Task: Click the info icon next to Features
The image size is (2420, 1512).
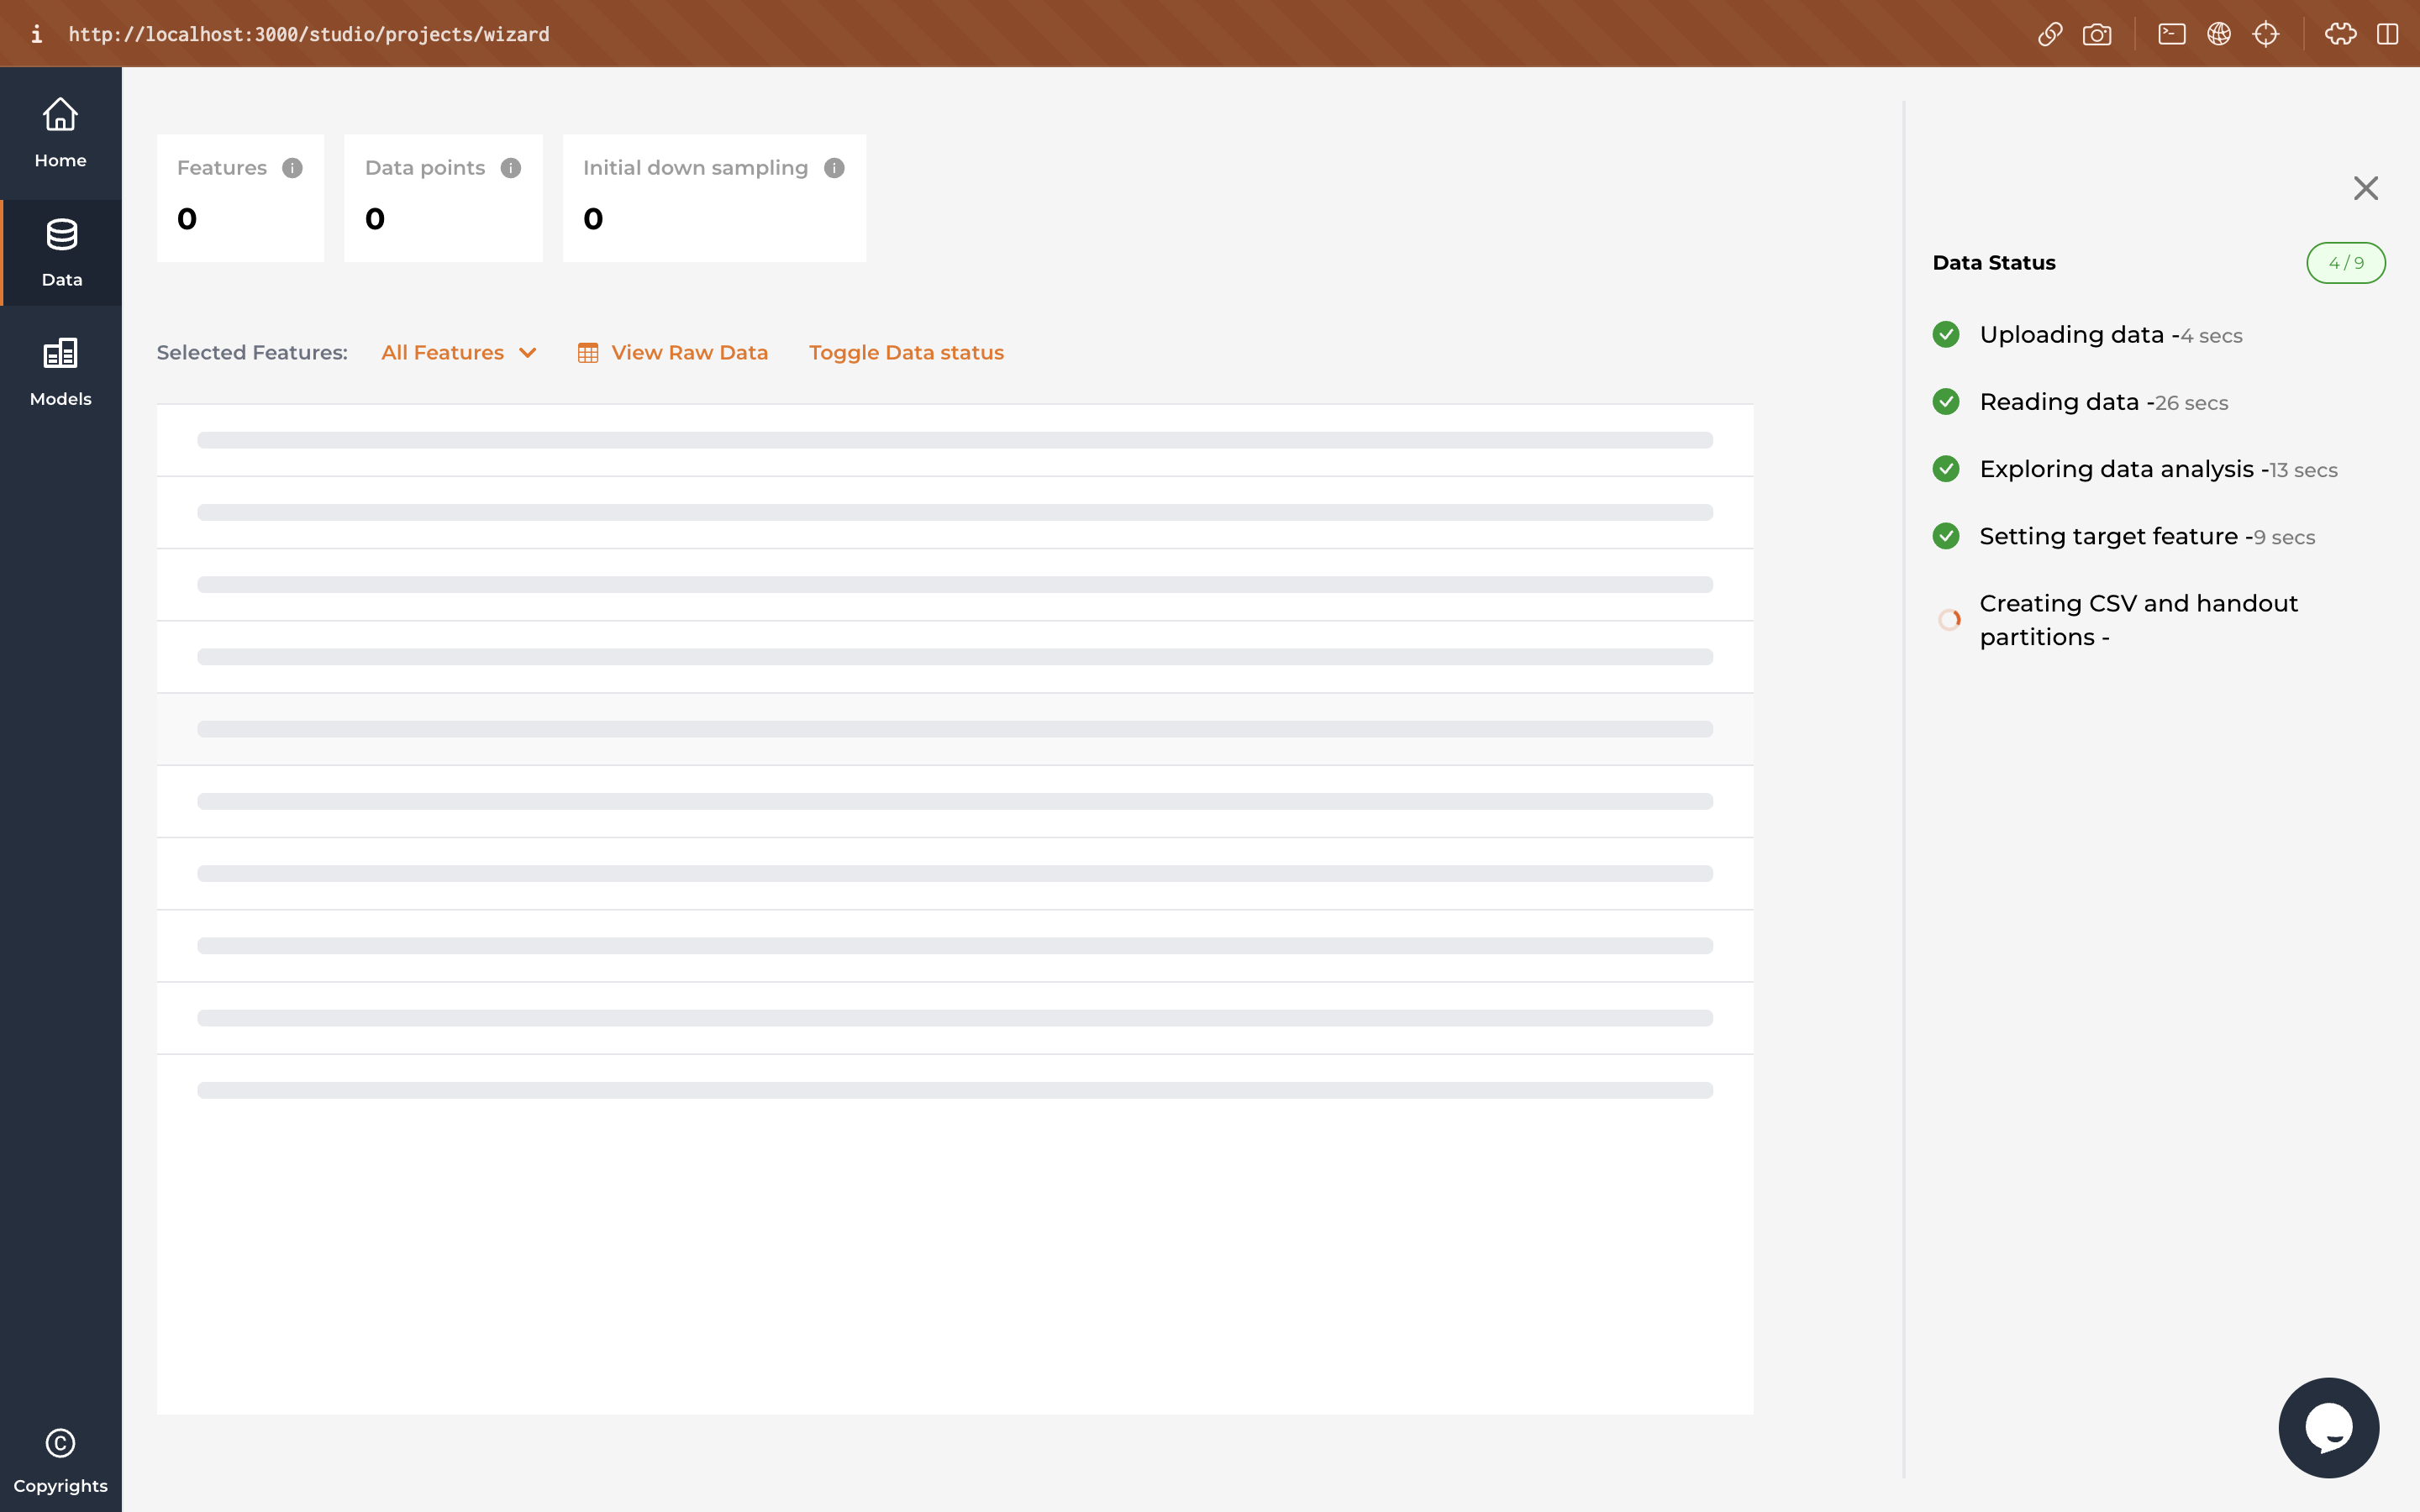Action: pyautogui.click(x=292, y=168)
